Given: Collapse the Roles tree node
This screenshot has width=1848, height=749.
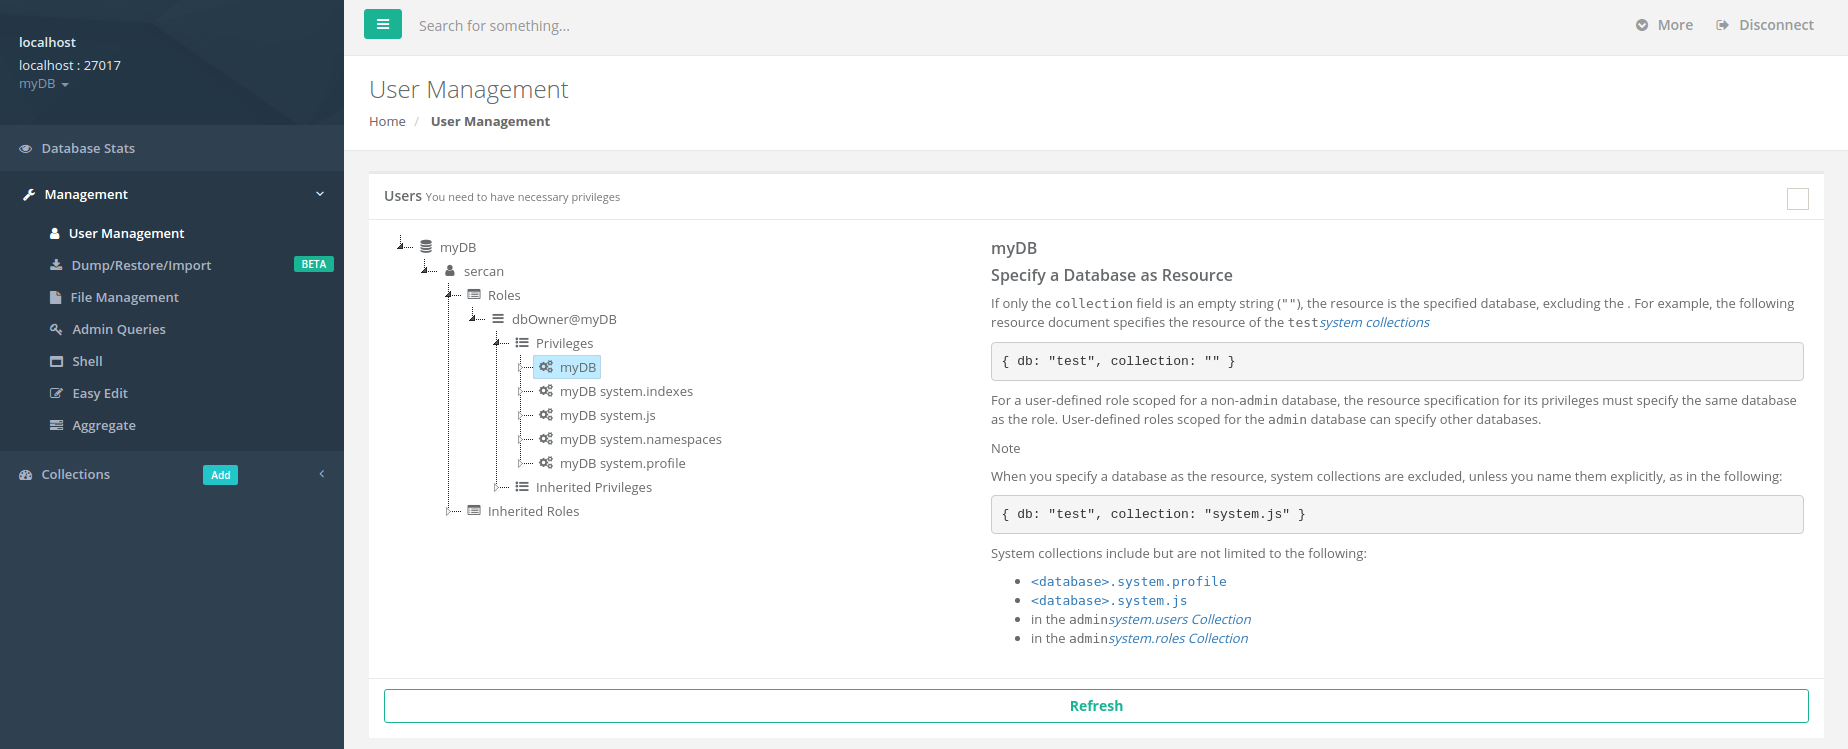Looking at the screenshot, I should (x=449, y=295).
